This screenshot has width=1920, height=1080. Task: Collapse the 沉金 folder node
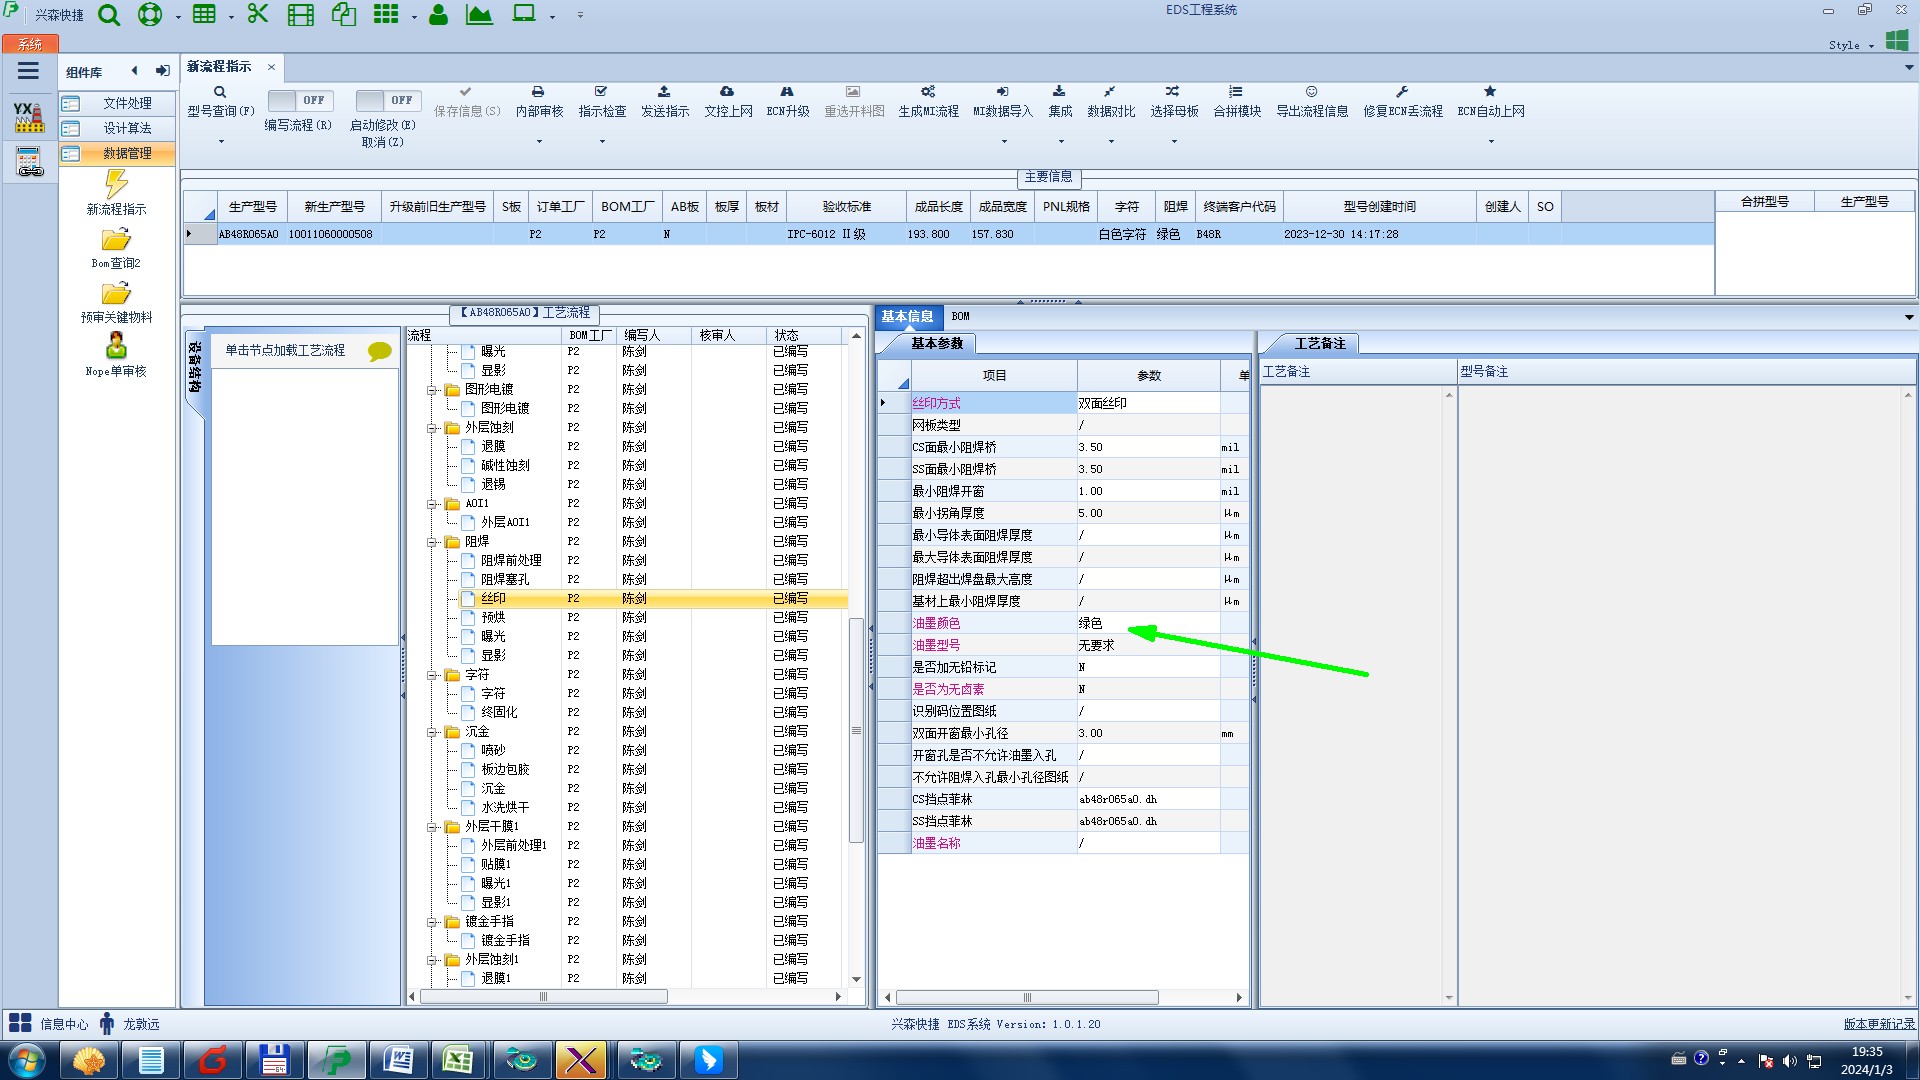click(x=433, y=732)
